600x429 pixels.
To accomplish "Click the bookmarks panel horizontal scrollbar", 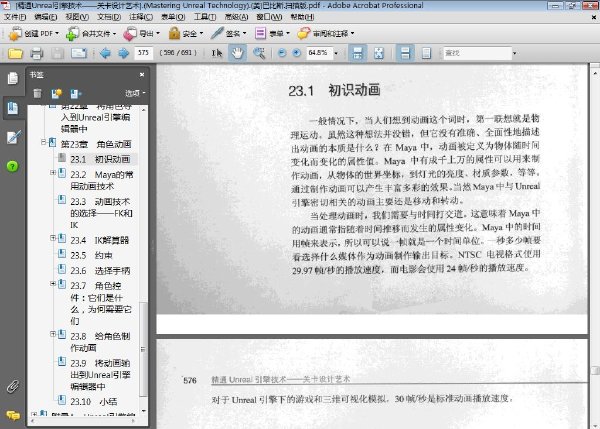I will click(x=85, y=421).
